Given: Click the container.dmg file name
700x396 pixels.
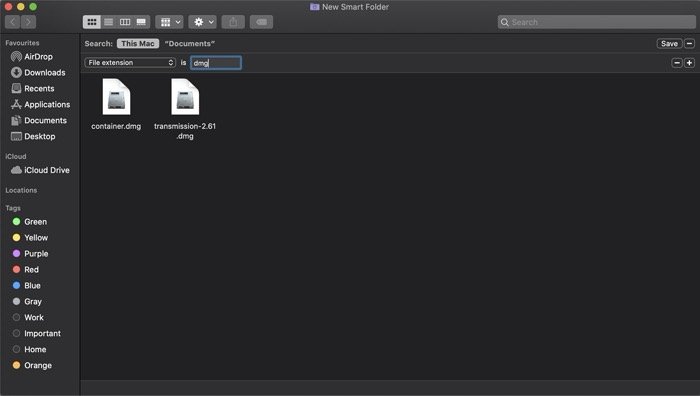Looking at the screenshot, I should (116, 126).
